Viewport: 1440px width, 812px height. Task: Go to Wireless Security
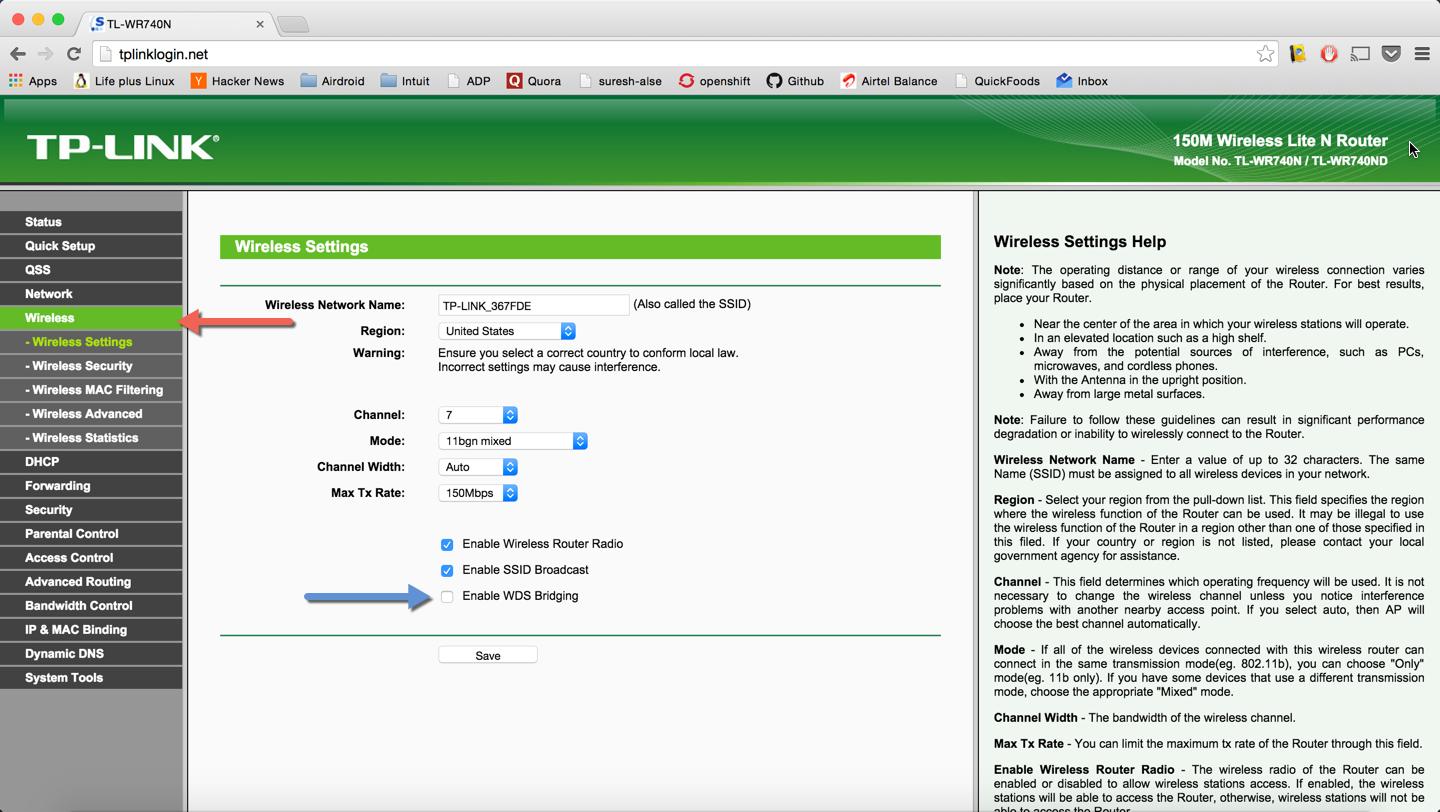click(x=91, y=366)
